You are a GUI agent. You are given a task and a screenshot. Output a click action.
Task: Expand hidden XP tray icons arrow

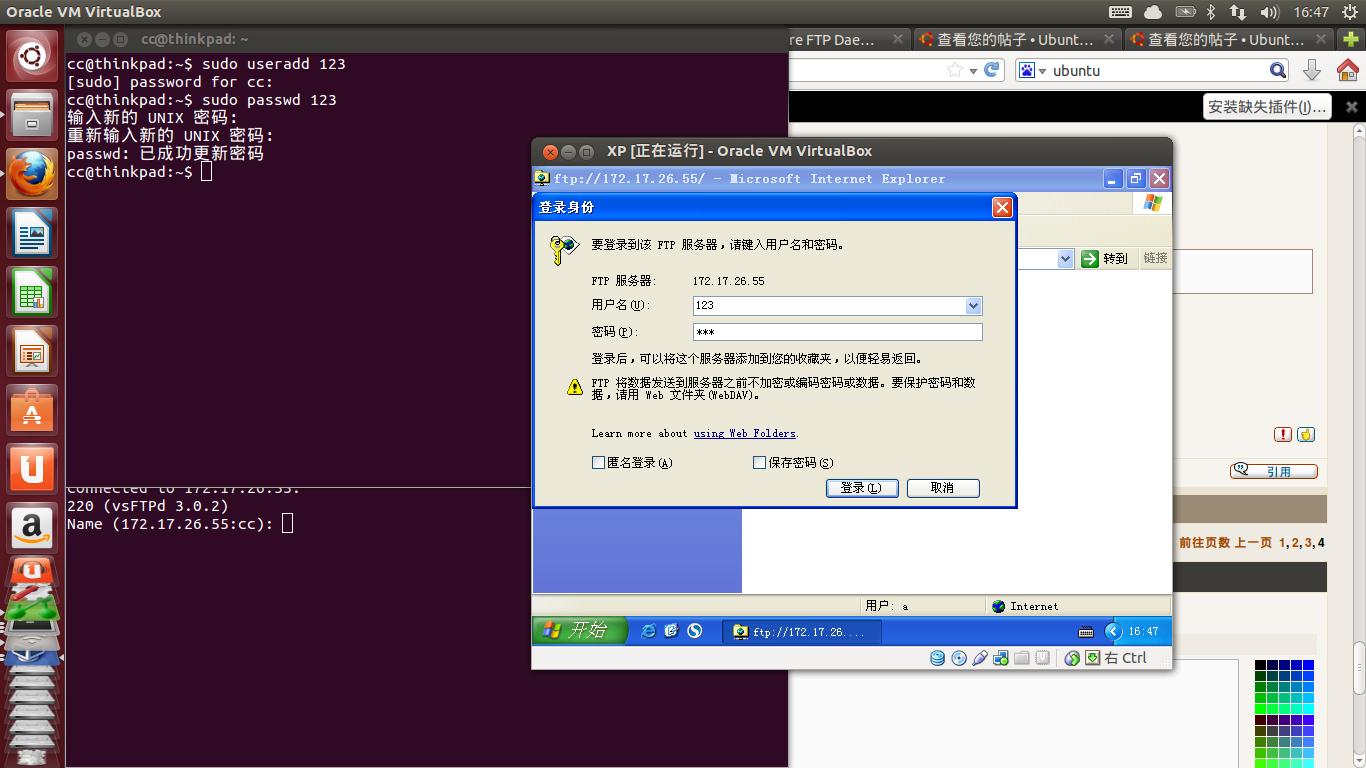click(1113, 631)
